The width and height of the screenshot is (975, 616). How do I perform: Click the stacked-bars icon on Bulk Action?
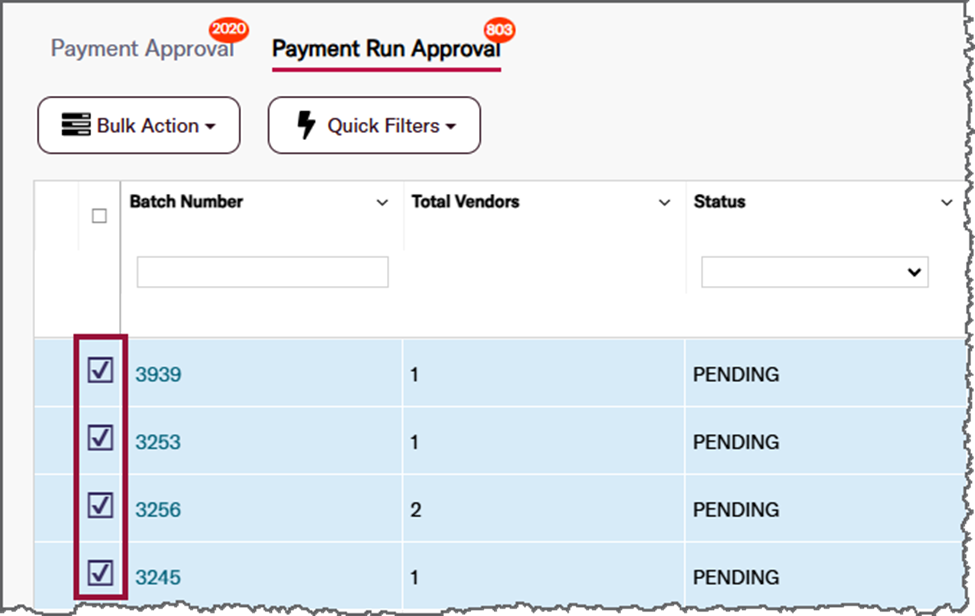coord(75,126)
